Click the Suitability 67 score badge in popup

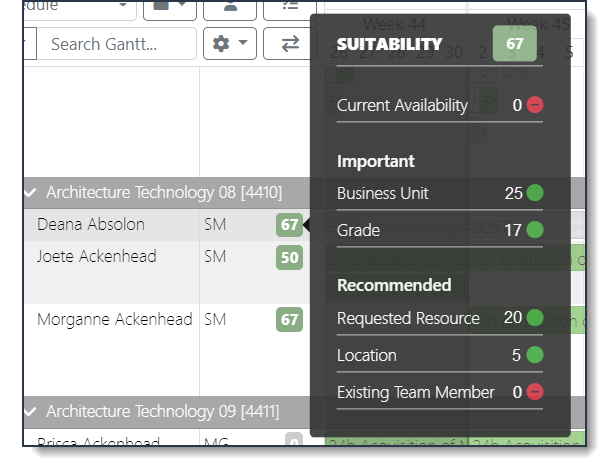[x=514, y=43]
